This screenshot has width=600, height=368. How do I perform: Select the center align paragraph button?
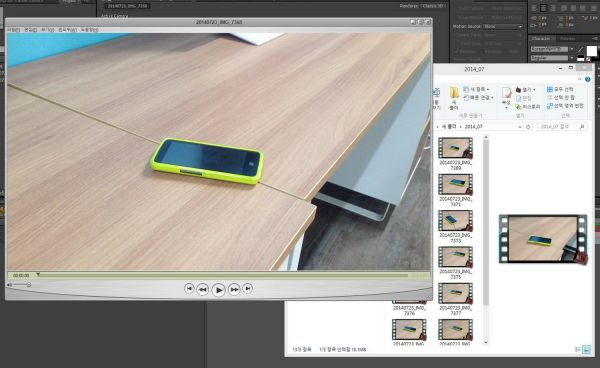pyautogui.click(x=543, y=8)
